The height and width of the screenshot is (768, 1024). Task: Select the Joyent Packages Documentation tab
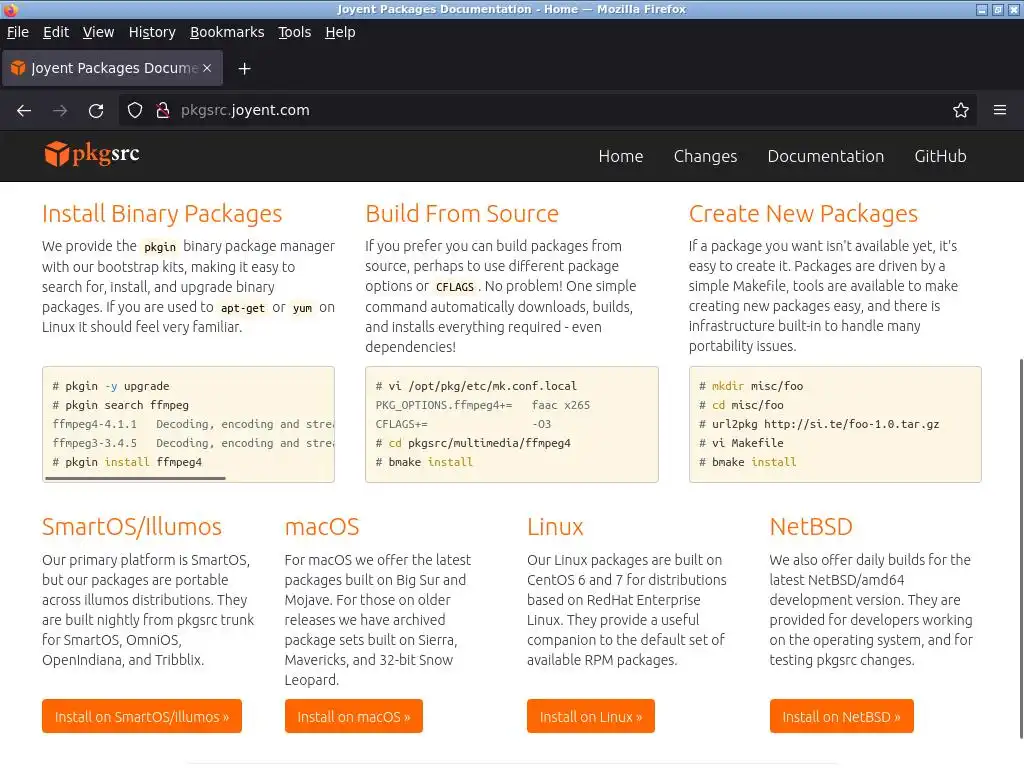point(112,68)
